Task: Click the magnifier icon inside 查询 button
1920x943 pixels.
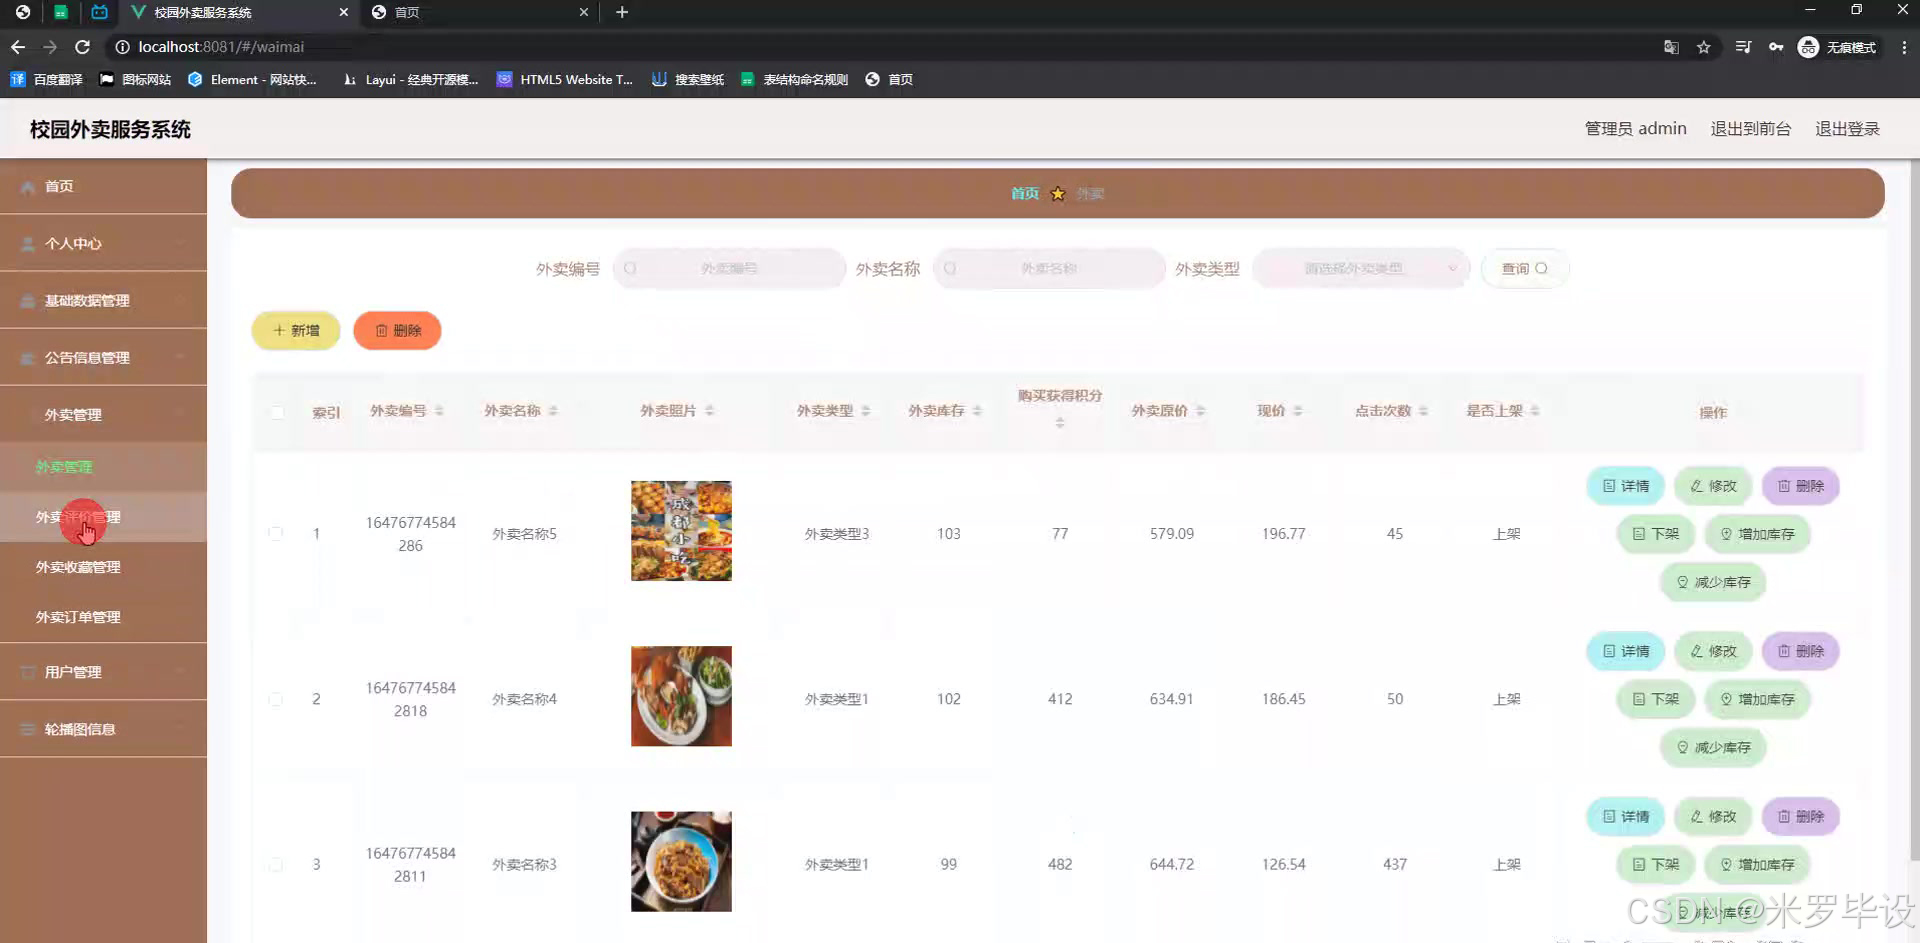Action: (x=1540, y=268)
